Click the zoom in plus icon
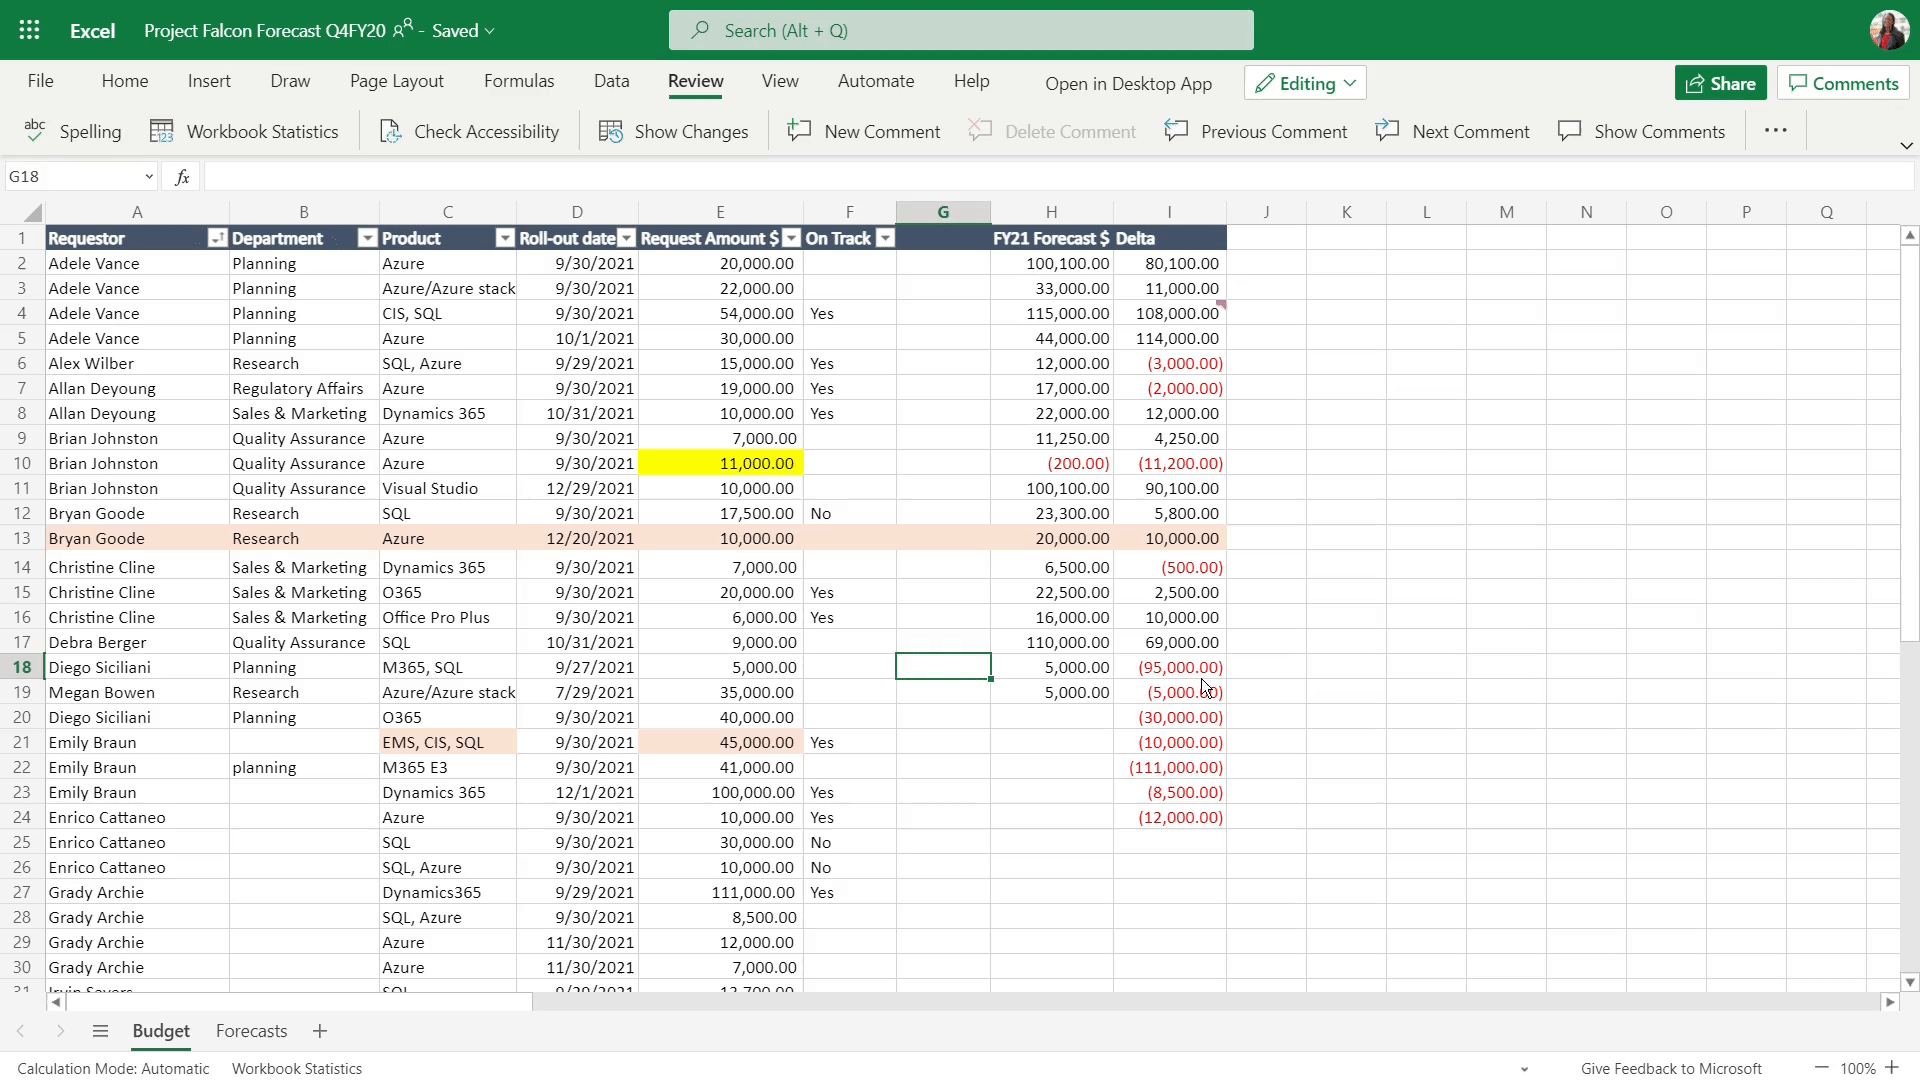 click(x=1892, y=1068)
